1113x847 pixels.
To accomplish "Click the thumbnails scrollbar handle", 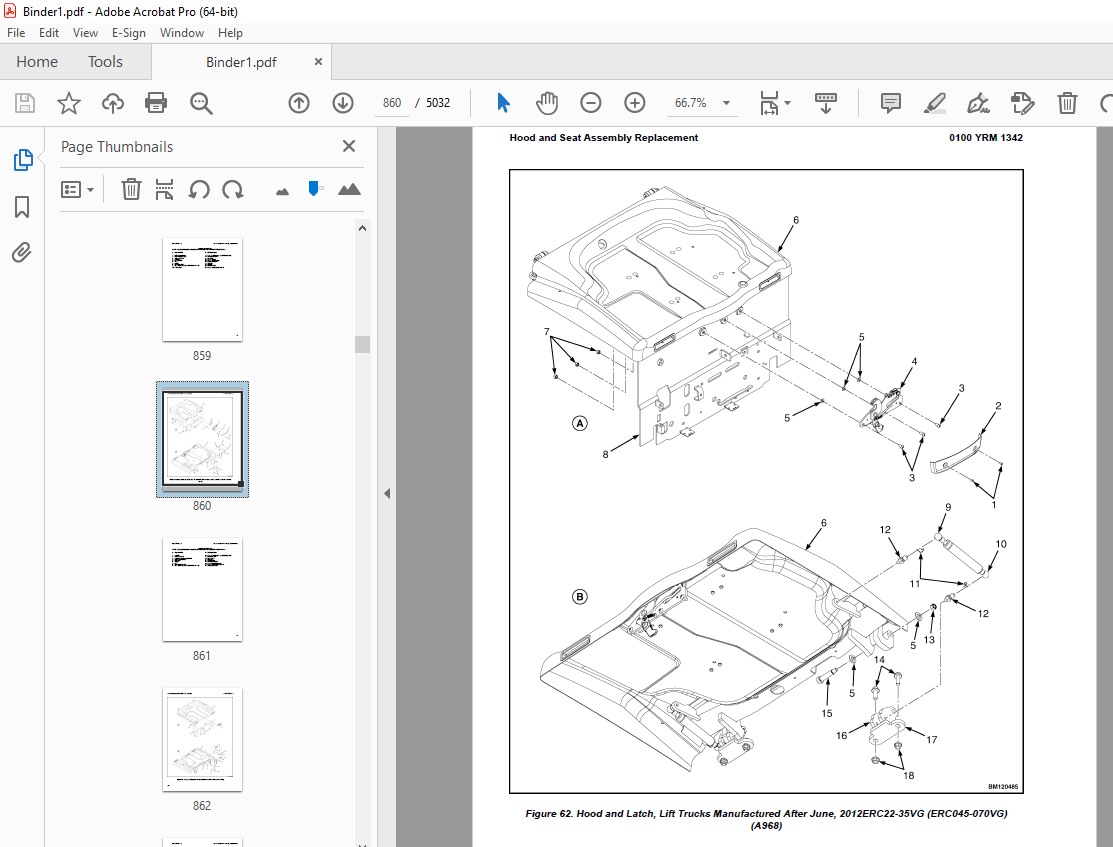I will 363,344.
